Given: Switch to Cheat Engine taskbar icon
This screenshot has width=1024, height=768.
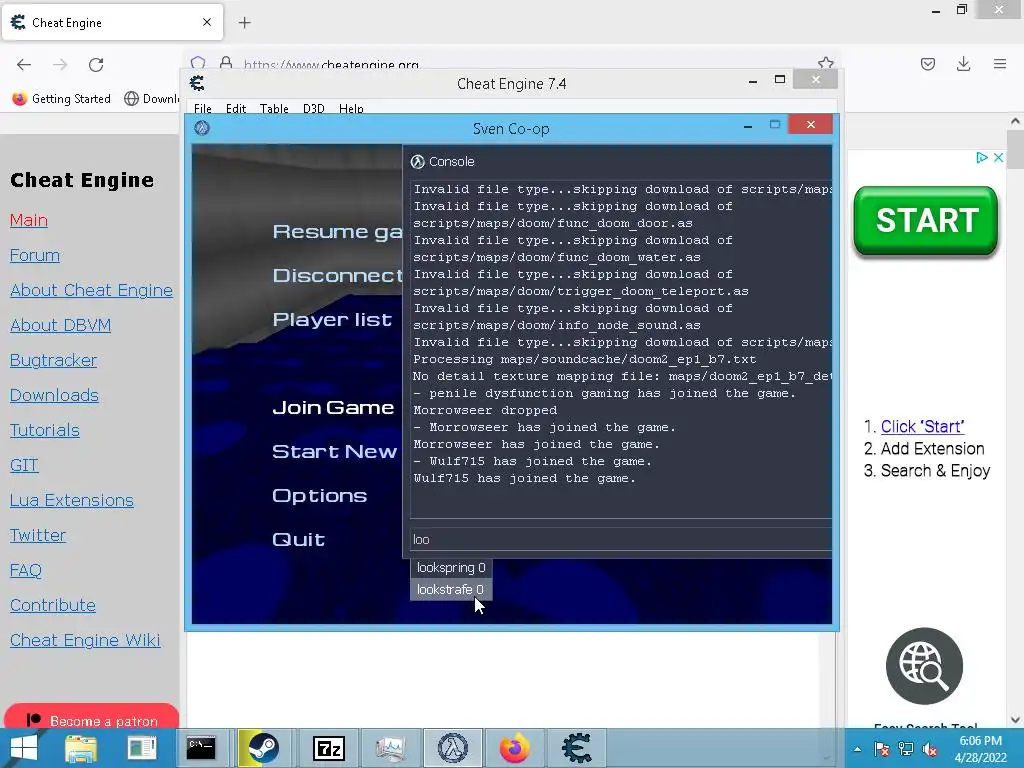Looking at the screenshot, I should point(576,748).
